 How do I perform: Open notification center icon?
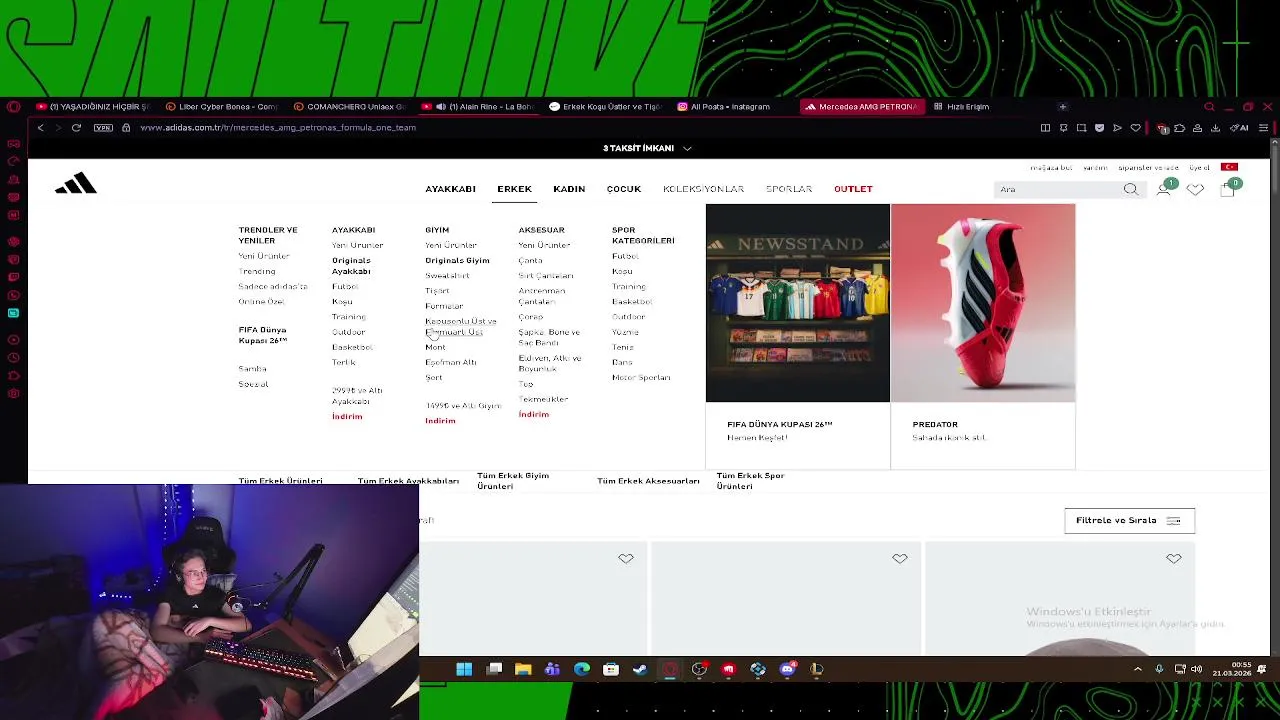pos(1262,669)
